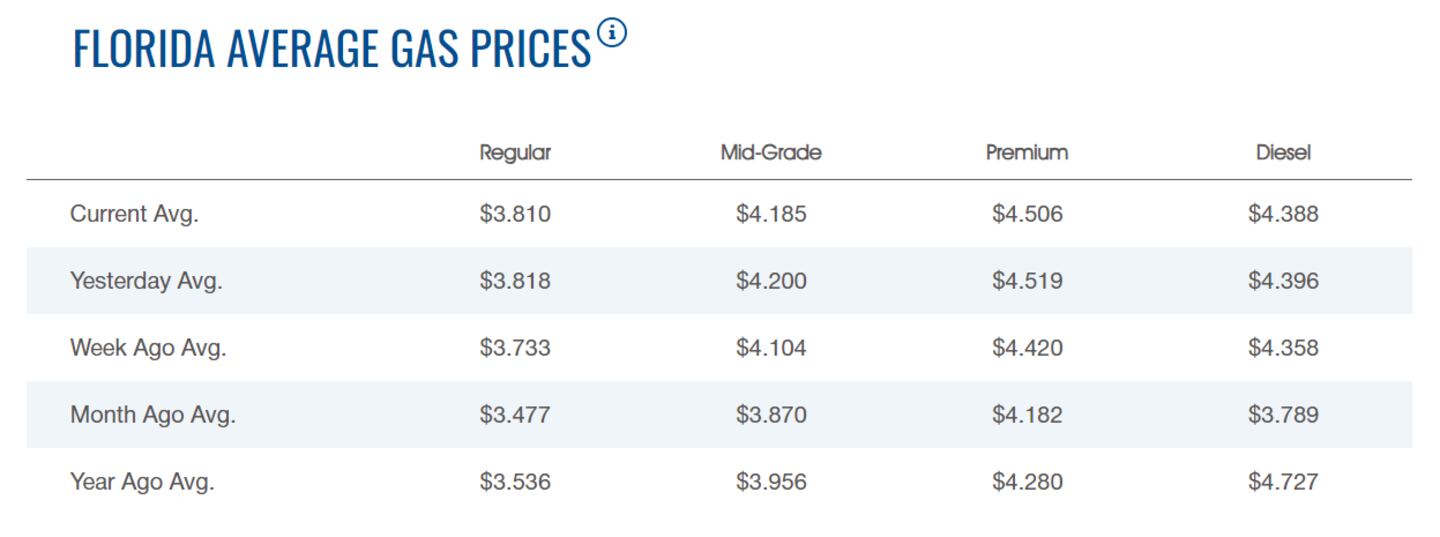Click the info icon beside the title

[612, 33]
